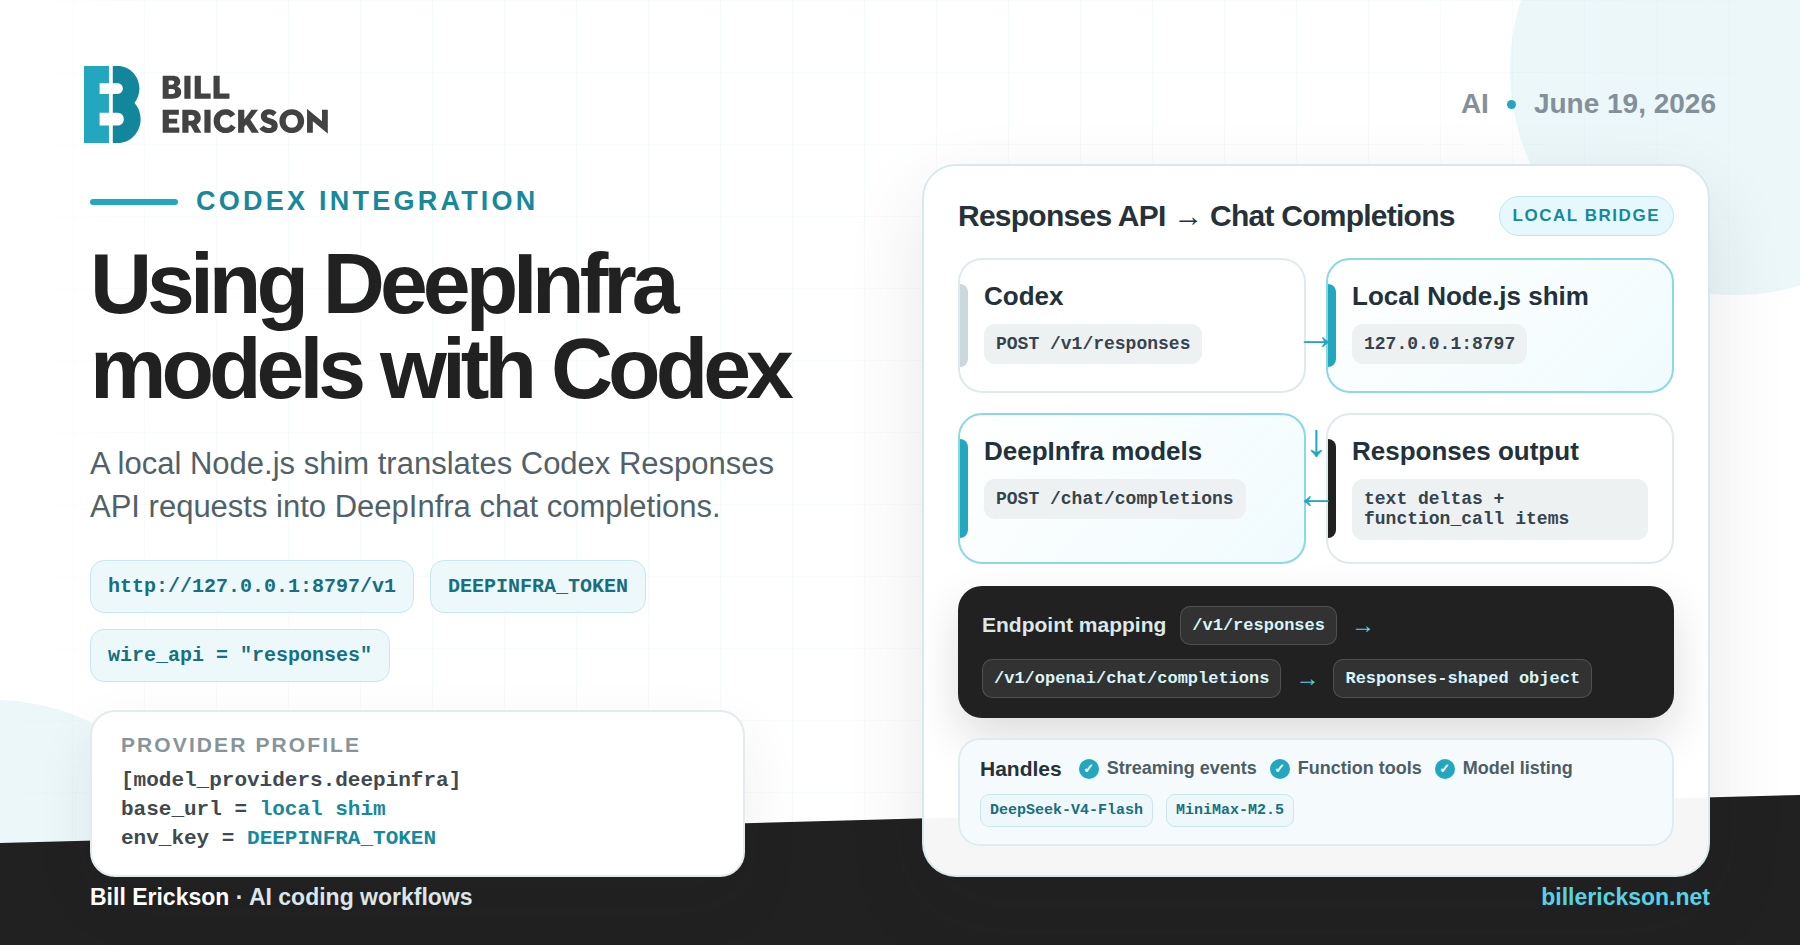
Task: Click the "DeepInfra models" card title
Action: click(x=1093, y=451)
